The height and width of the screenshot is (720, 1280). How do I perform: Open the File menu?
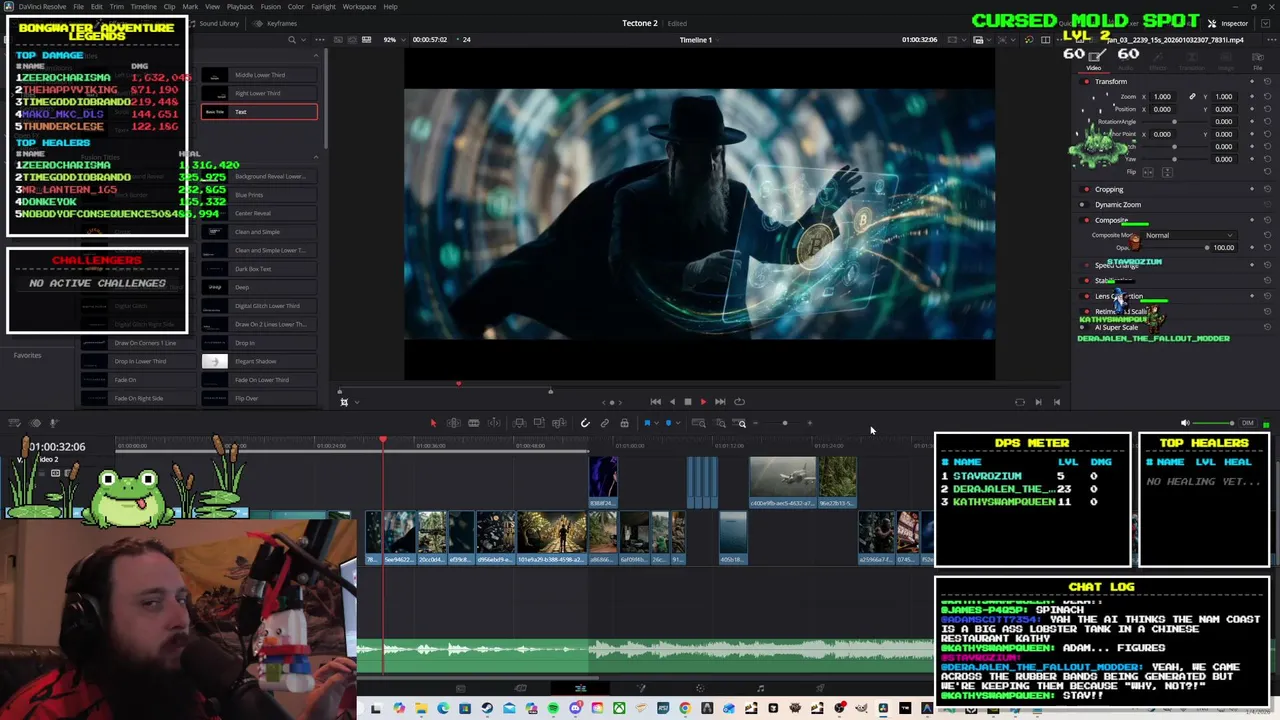click(x=78, y=7)
